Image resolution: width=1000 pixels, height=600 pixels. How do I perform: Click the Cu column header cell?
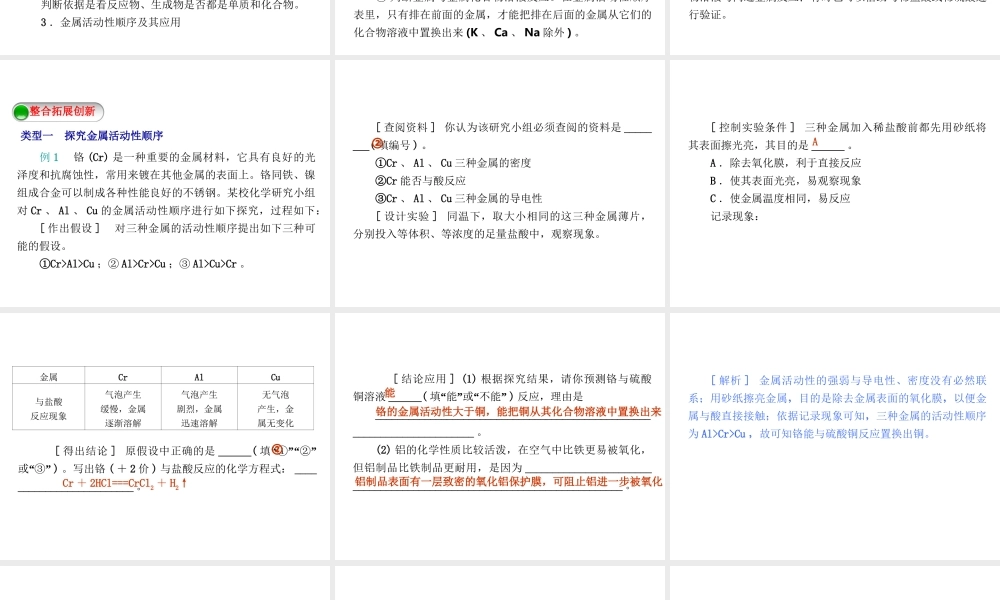click(276, 377)
